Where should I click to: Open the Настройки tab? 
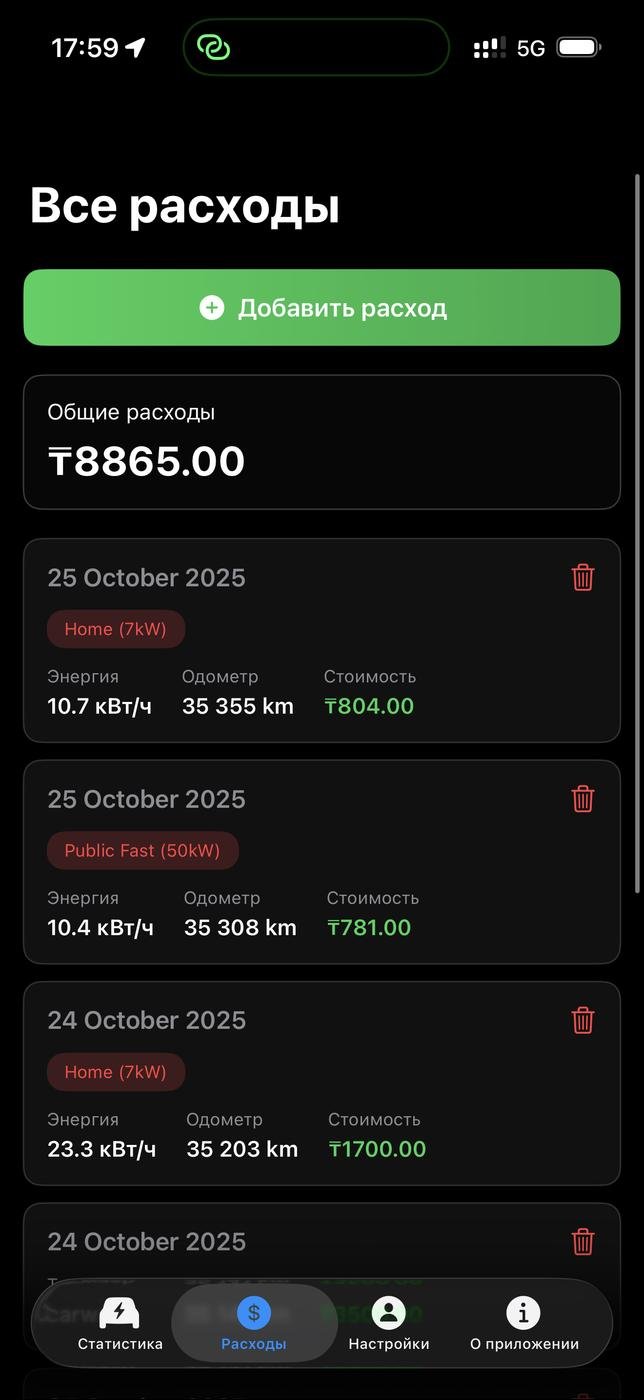(388, 1323)
